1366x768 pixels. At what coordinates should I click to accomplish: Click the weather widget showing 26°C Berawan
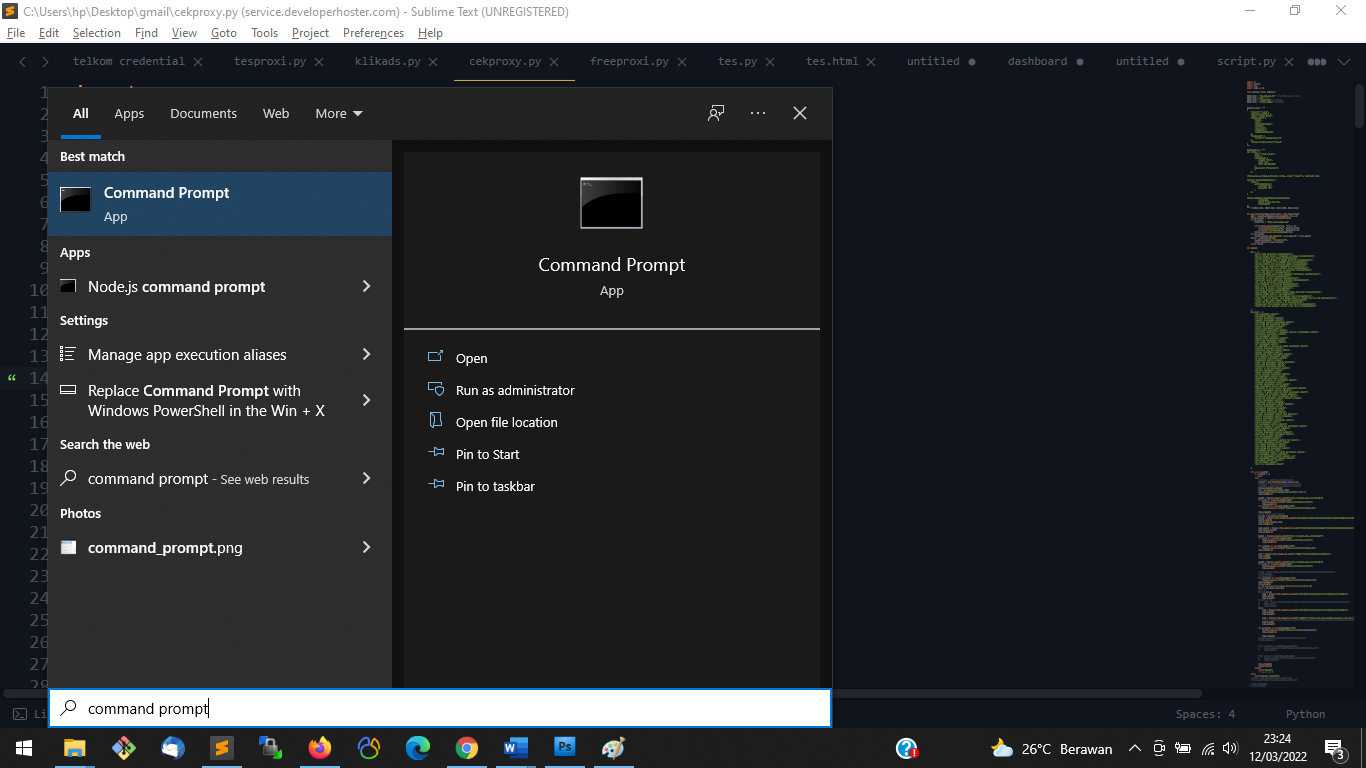[x=1051, y=748]
